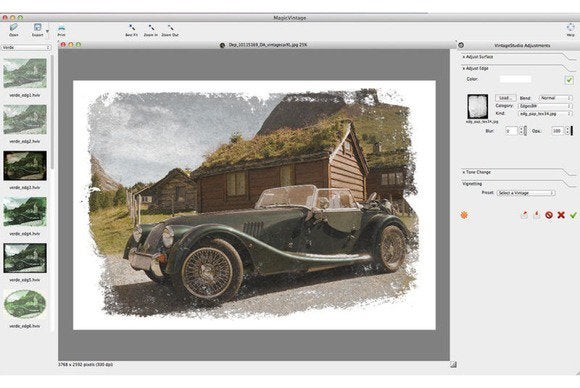Open the Select a Vintage preset dropdown

point(526,193)
